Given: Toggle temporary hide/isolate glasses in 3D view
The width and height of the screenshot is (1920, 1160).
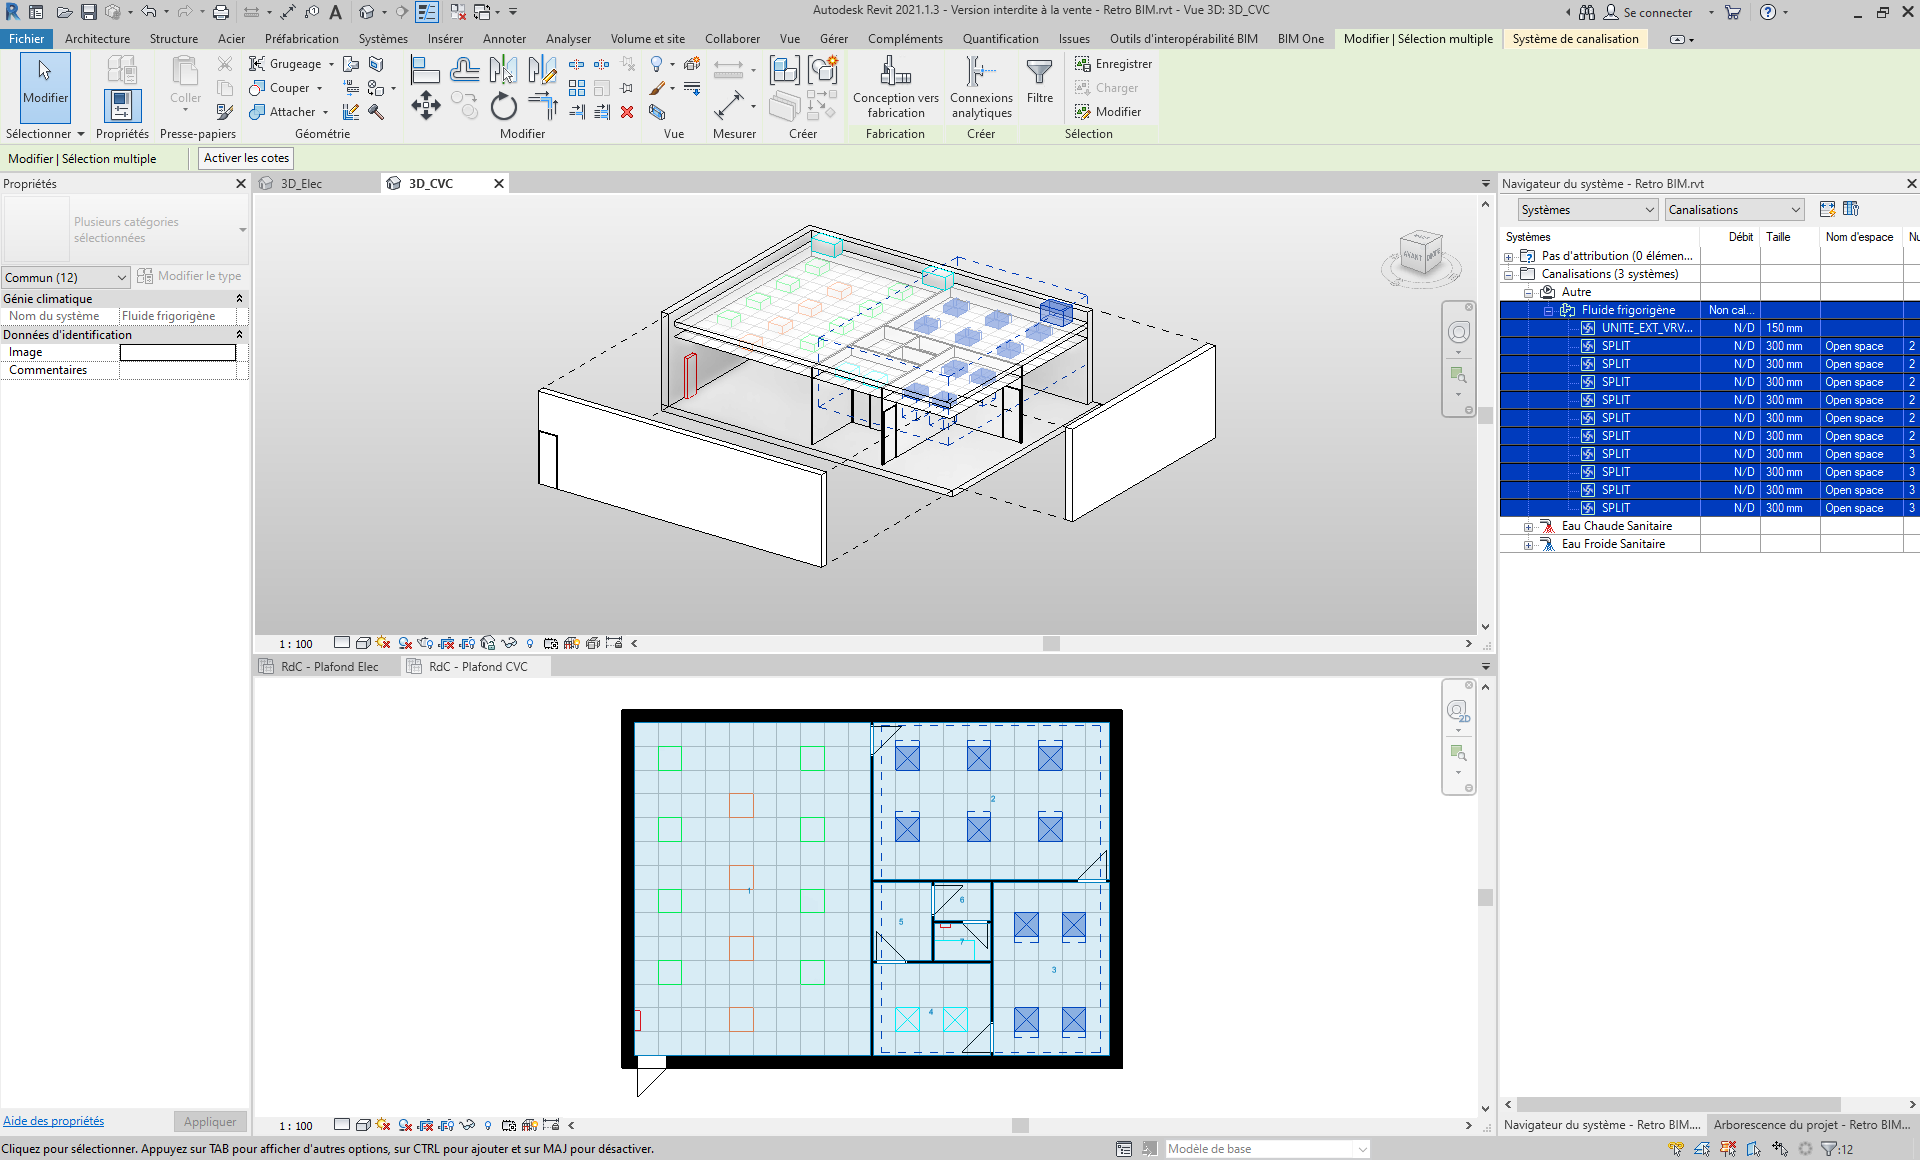Looking at the screenshot, I should pyautogui.click(x=509, y=643).
